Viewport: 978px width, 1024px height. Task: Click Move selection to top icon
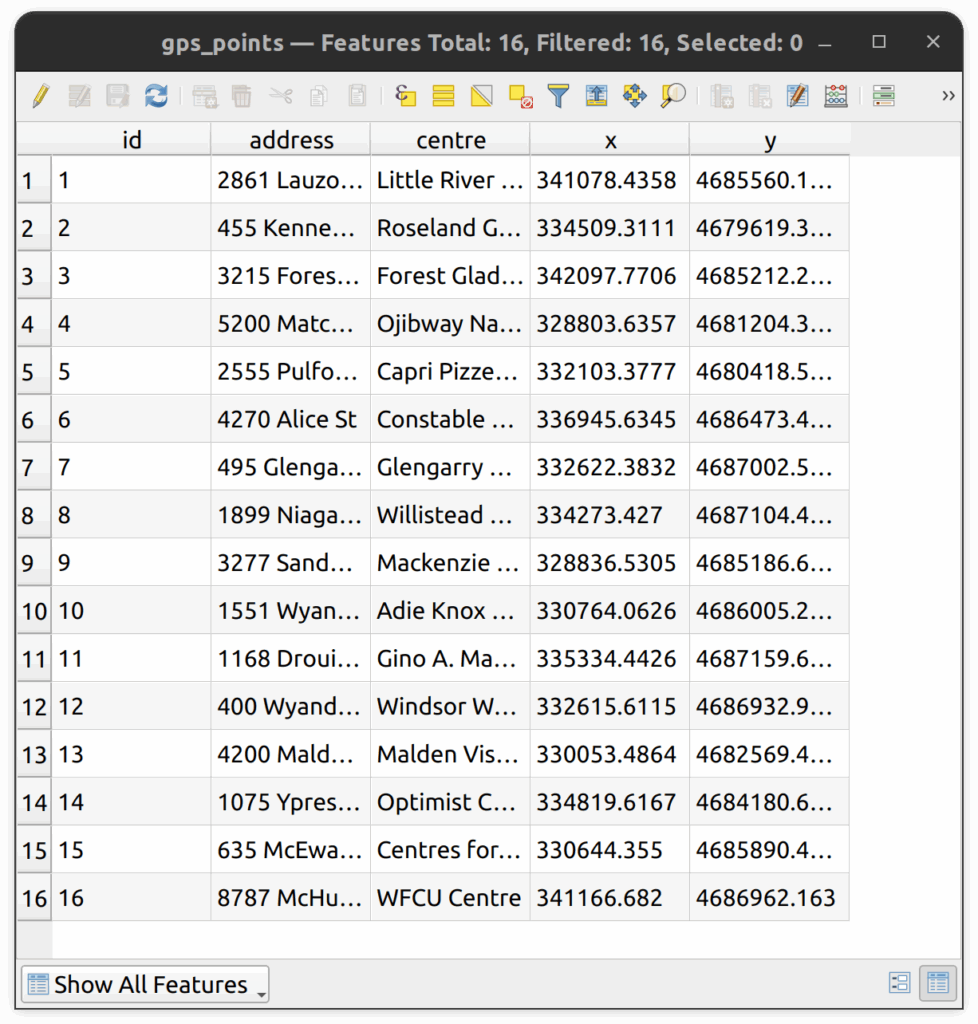596,96
